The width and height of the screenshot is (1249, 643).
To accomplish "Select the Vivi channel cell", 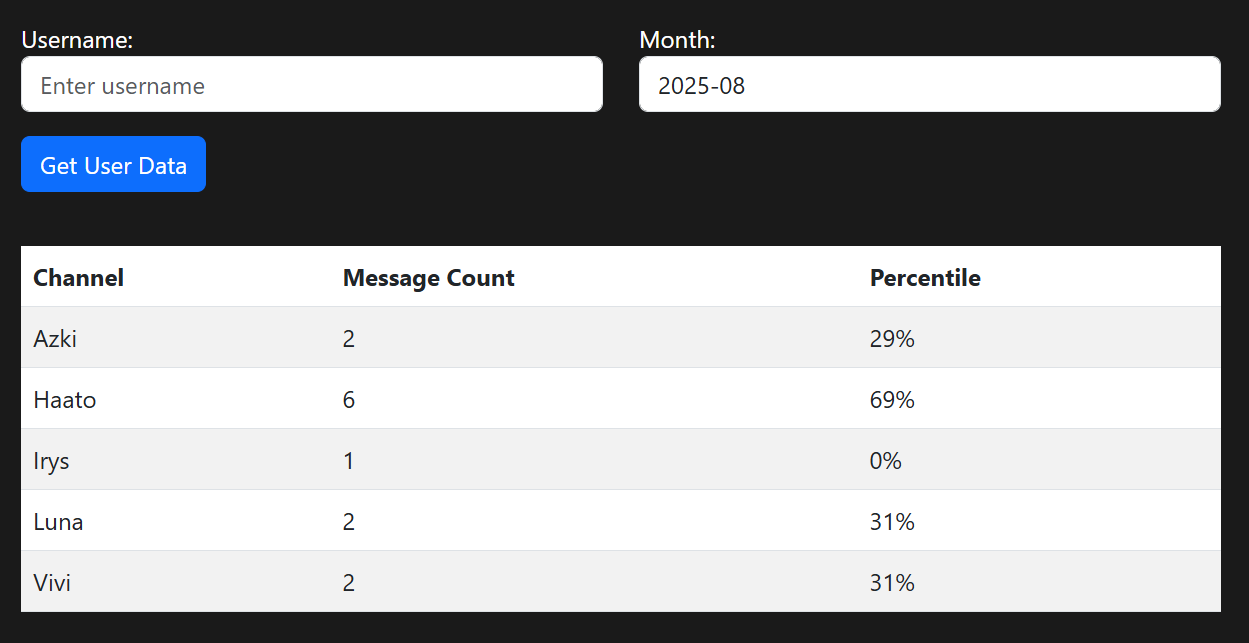I will [52, 583].
